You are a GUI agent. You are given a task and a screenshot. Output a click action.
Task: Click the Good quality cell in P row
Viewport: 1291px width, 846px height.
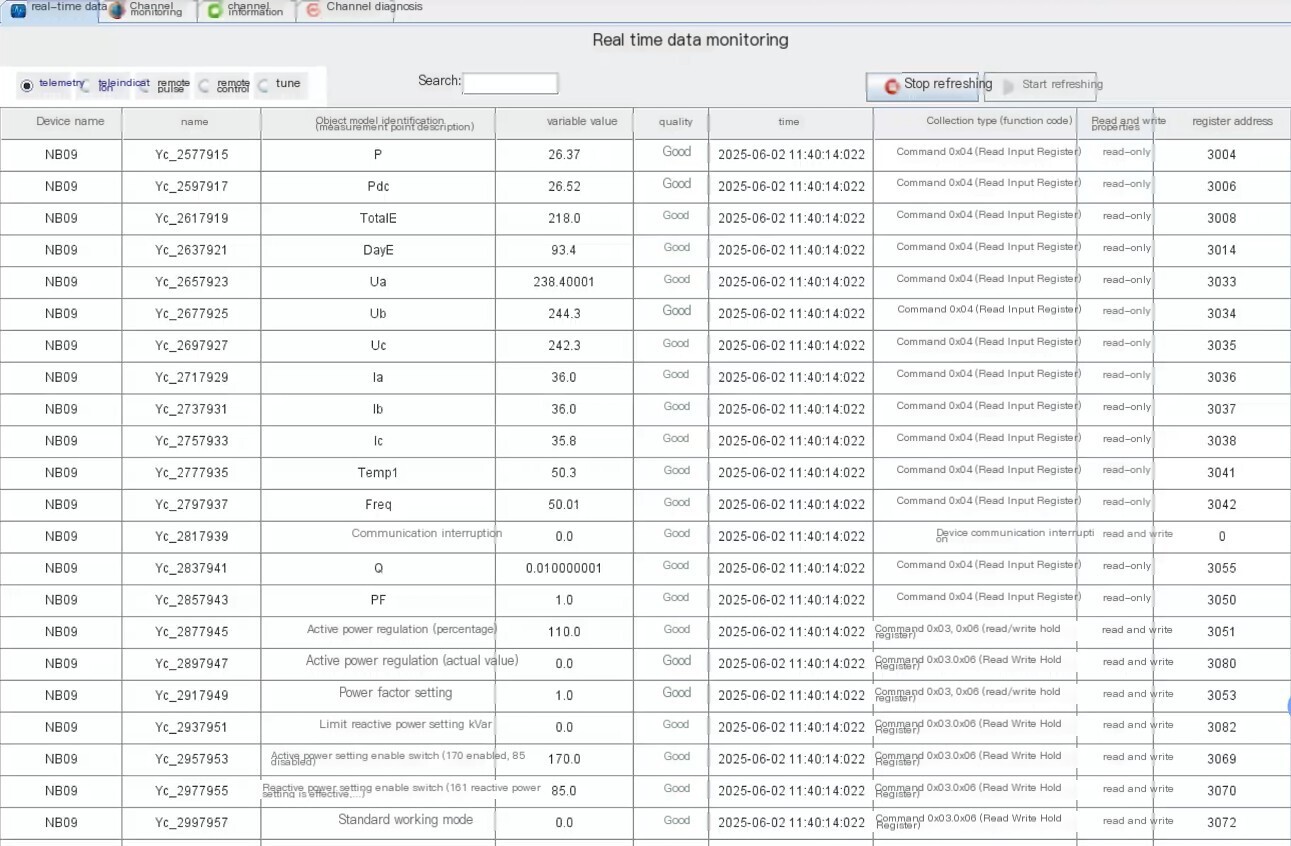coord(671,155)
